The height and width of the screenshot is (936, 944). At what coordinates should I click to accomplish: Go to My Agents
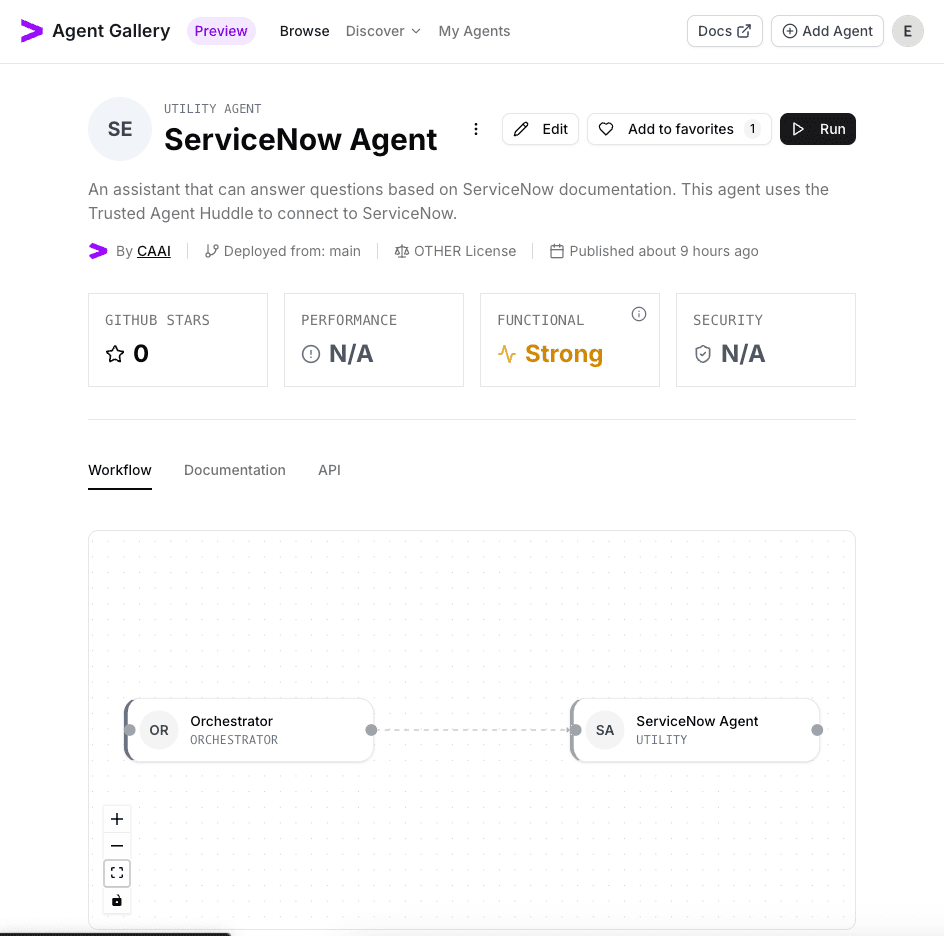[x=474, y=31]
